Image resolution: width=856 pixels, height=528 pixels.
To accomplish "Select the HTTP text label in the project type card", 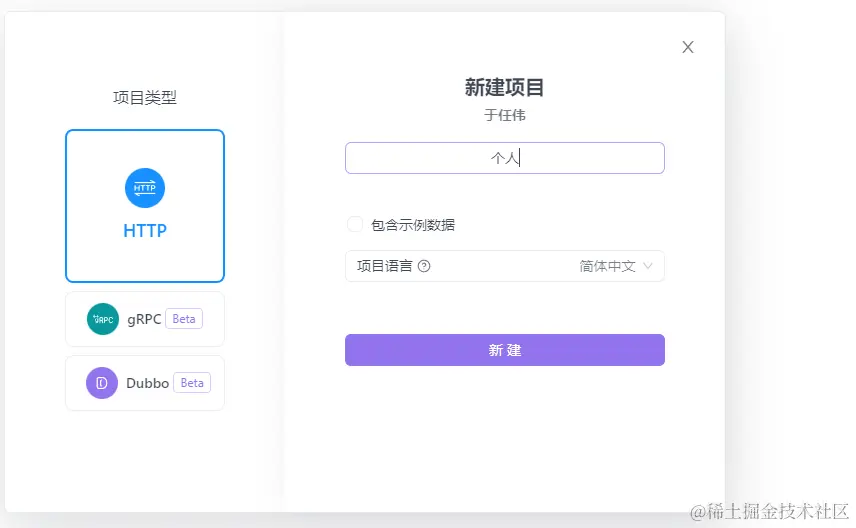I will 145,231.
